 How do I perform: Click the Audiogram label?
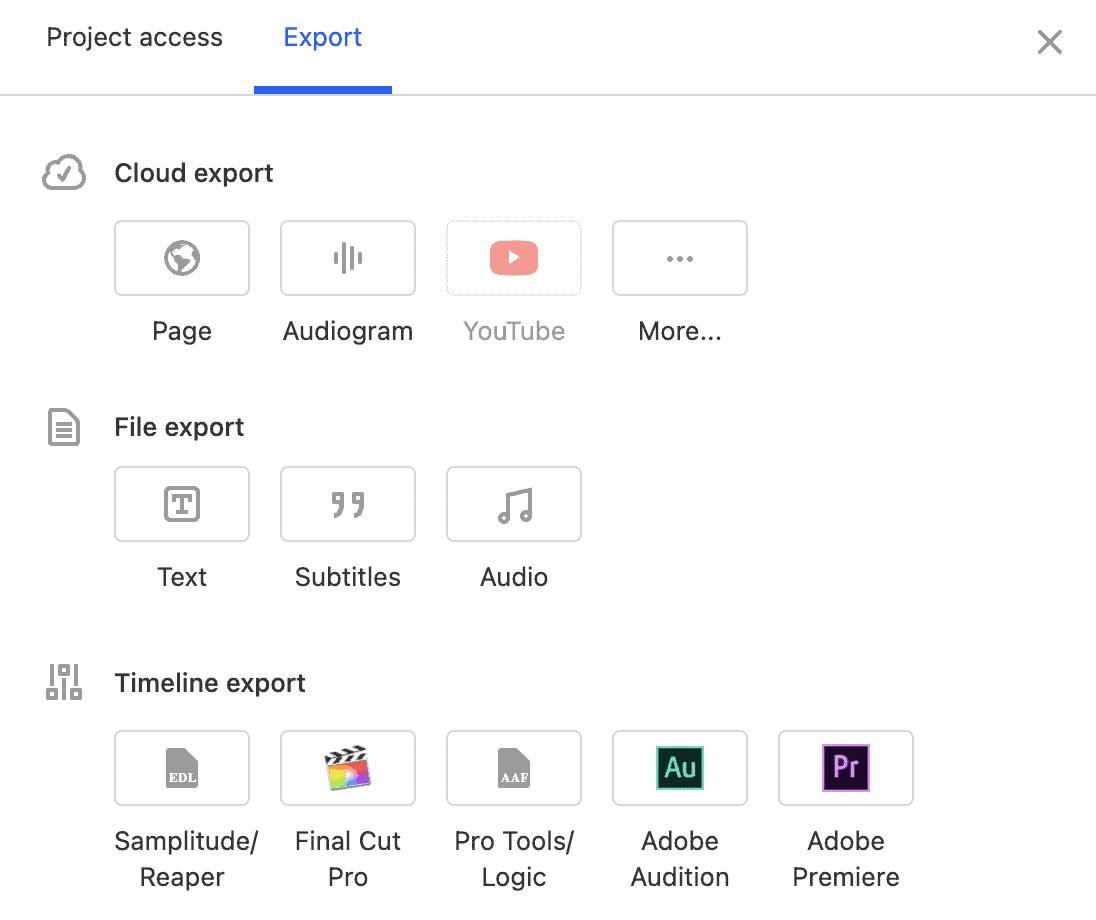[348, 332]
